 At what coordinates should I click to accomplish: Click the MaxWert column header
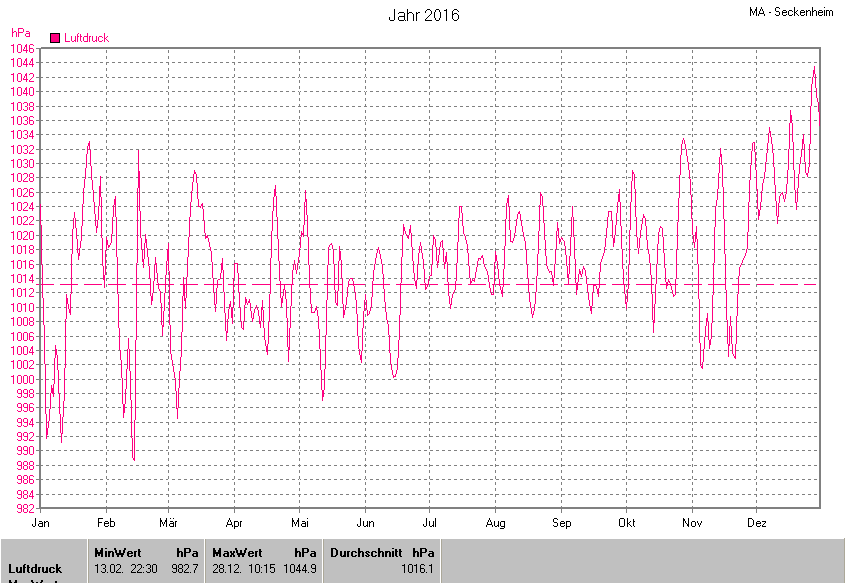click(236, 552)
